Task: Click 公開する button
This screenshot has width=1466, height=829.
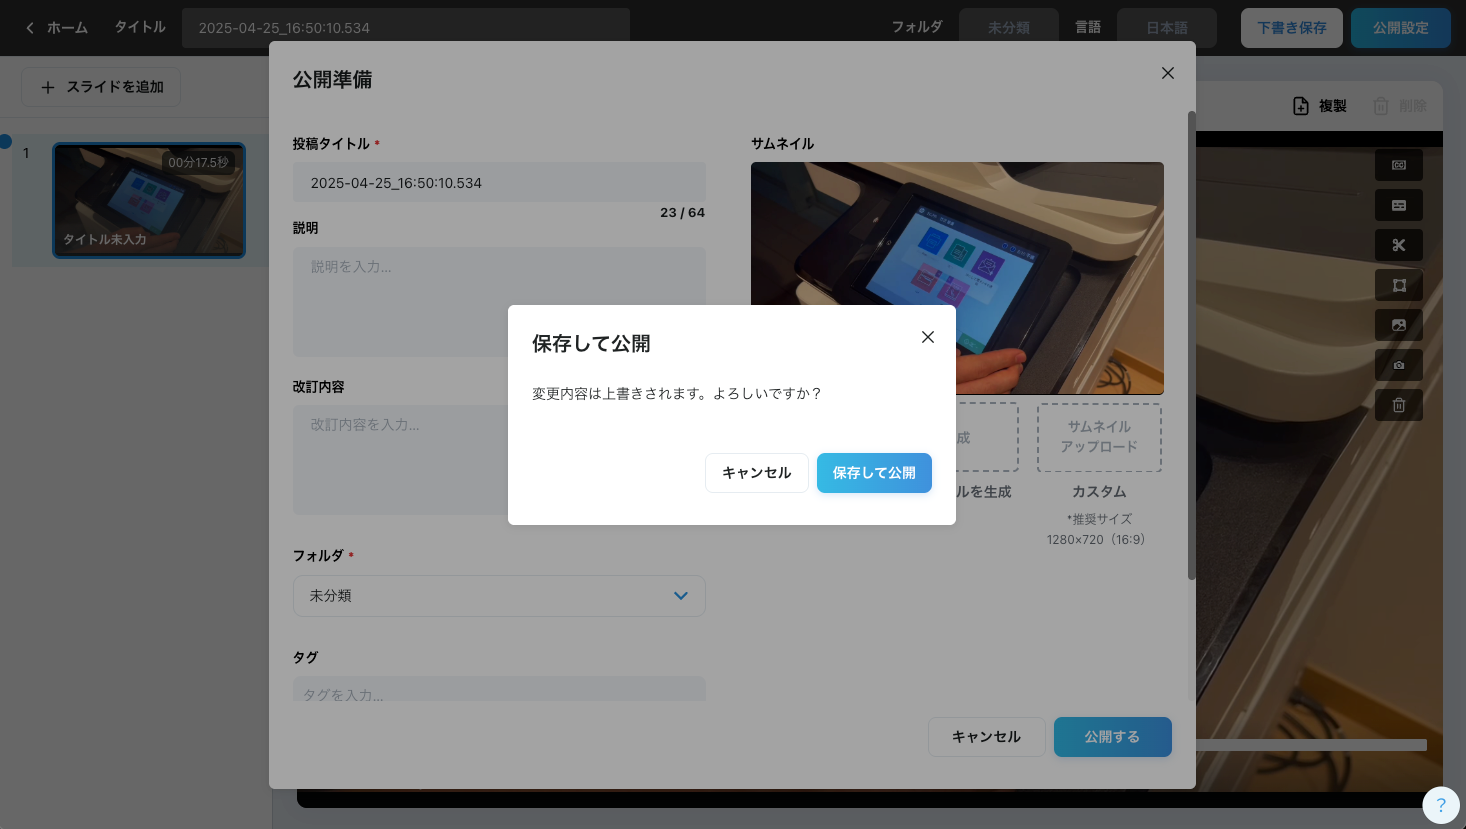Action: [x=1113, y=737]
